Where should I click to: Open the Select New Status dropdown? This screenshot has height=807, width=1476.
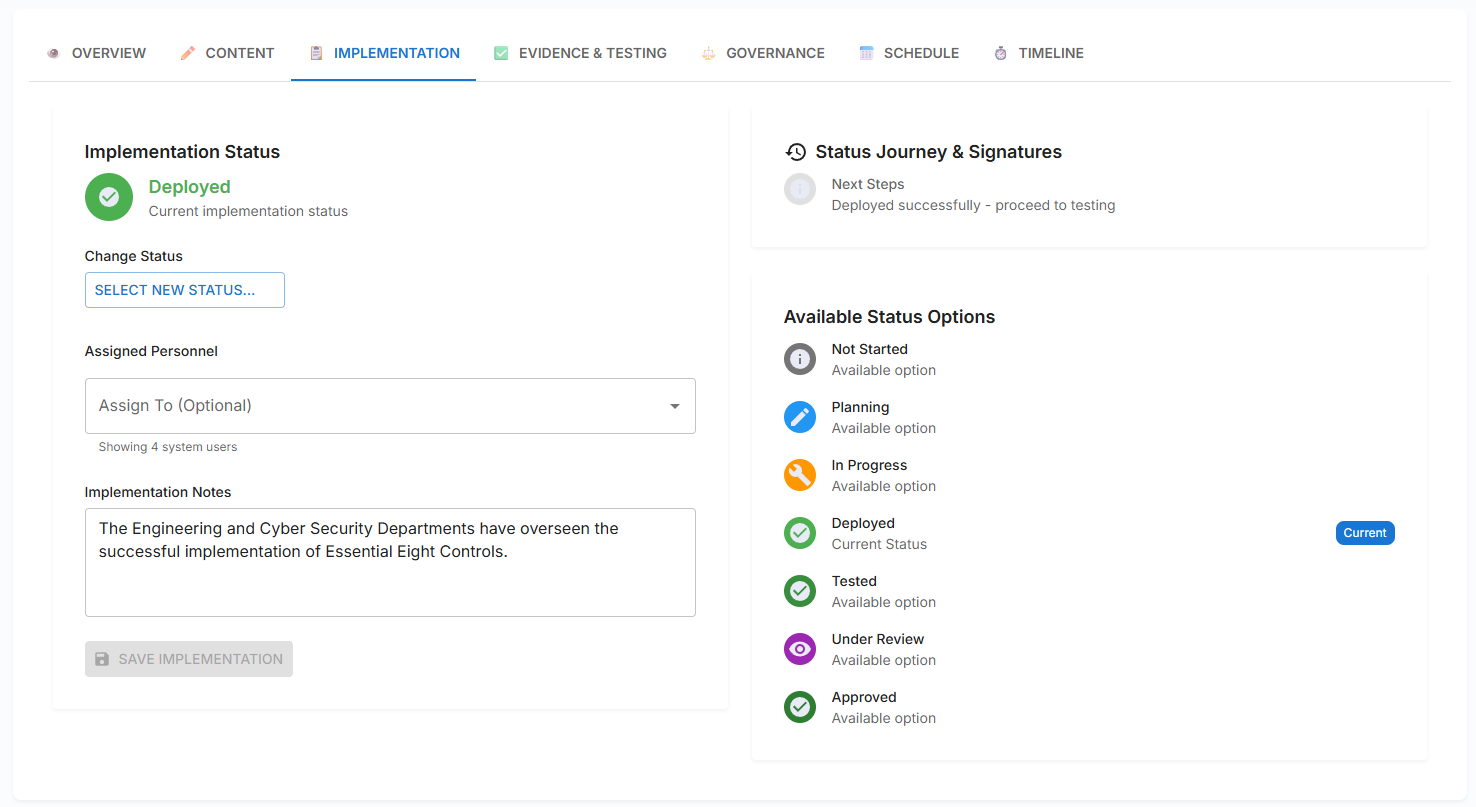click(185, 290)
